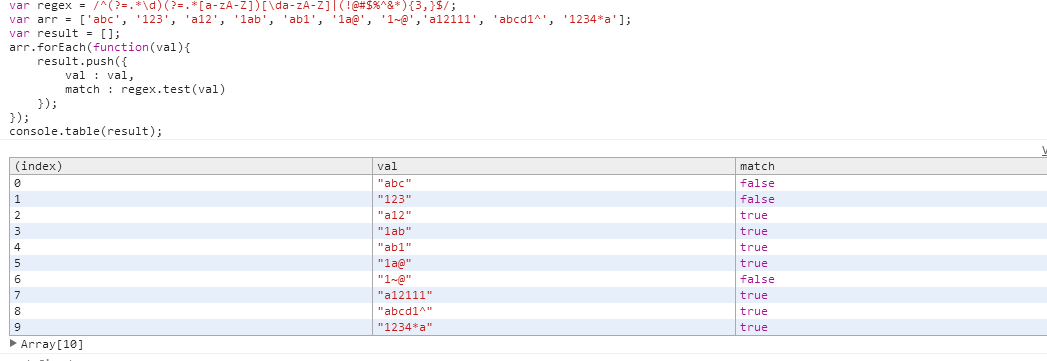Viewport: 1047px width, 361px height.
Task: Click index 3 in the table
Action: point(191,231)
